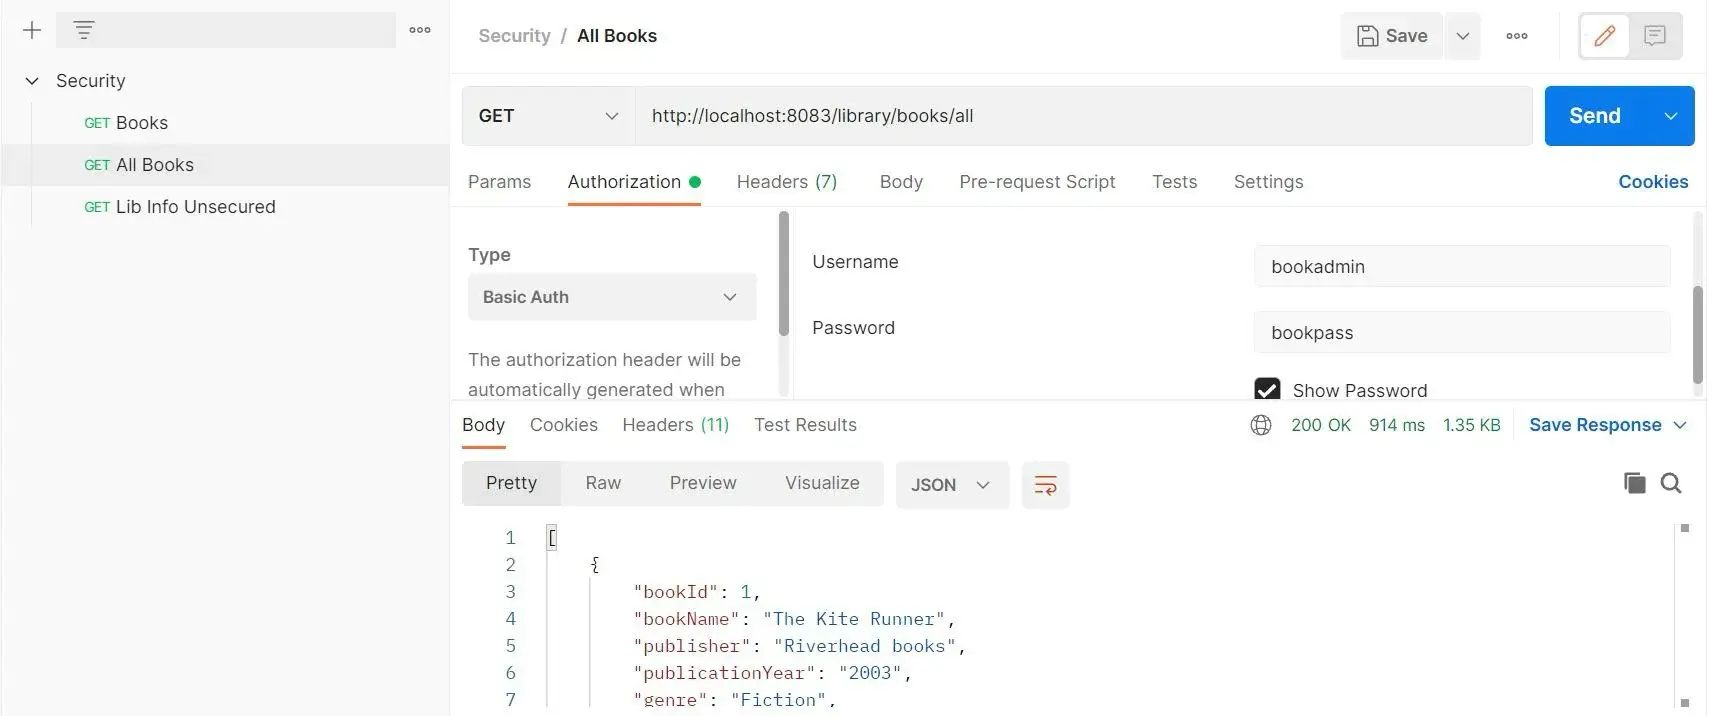This screenshot has height=716, width=1724.
Task: Open the Headers (7) request tab
Action: [787, 182]
